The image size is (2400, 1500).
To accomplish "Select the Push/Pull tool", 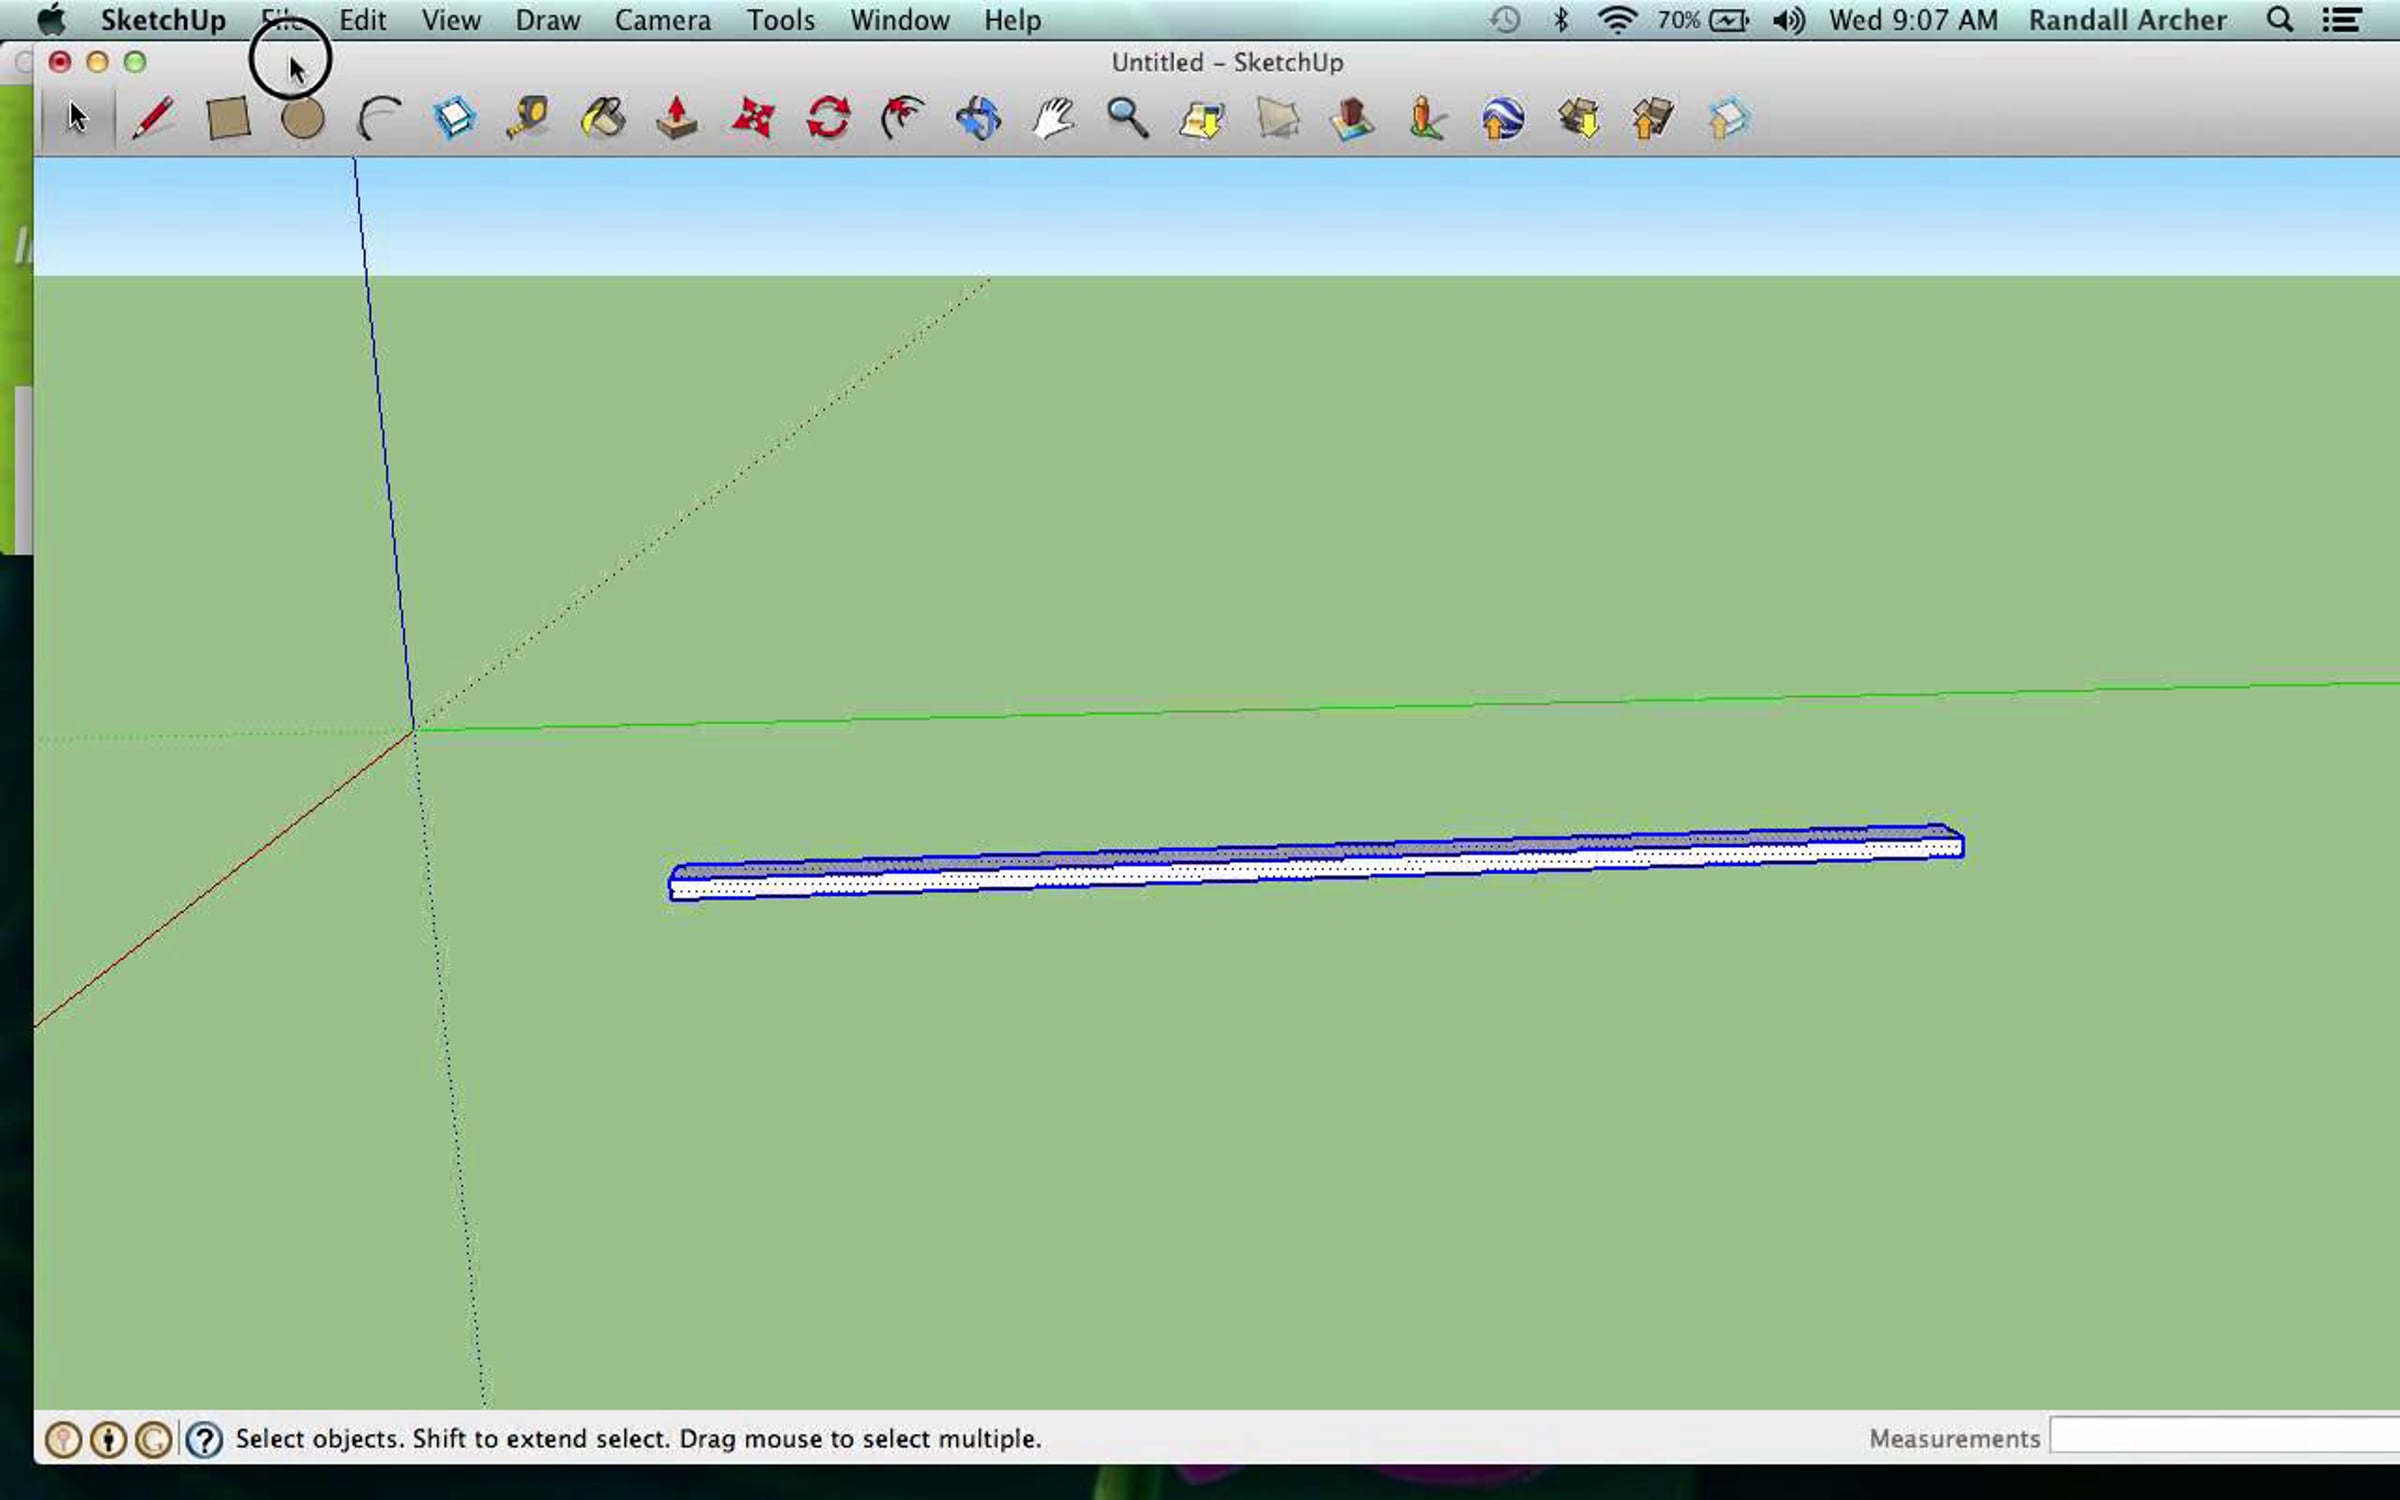I will tap(677, 119).
